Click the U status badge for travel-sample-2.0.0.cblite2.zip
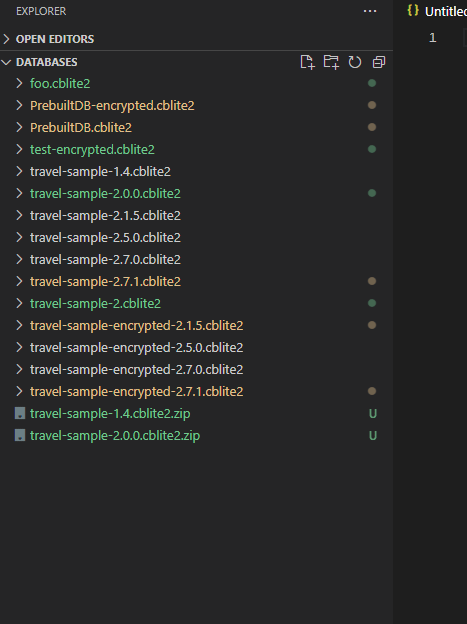 click(373, 436)
